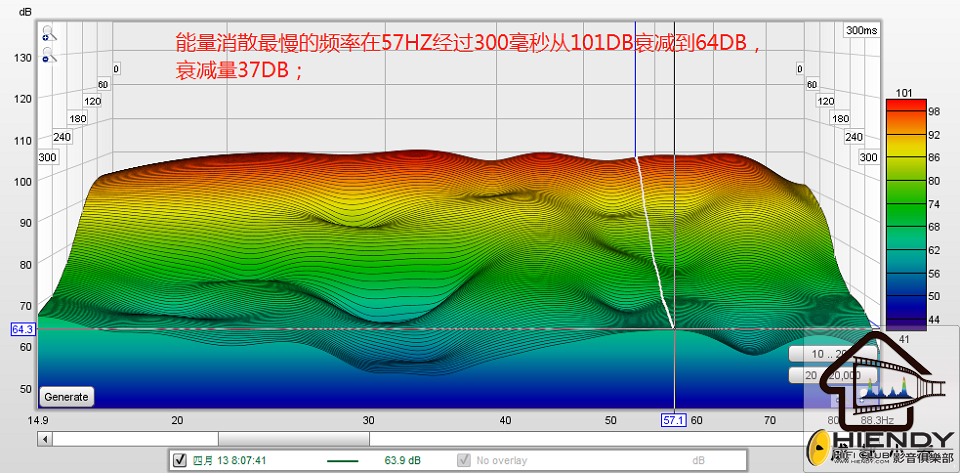Click the 120 label on right time axis
This screenshot has width=960, height=473.
coord(827,101)
